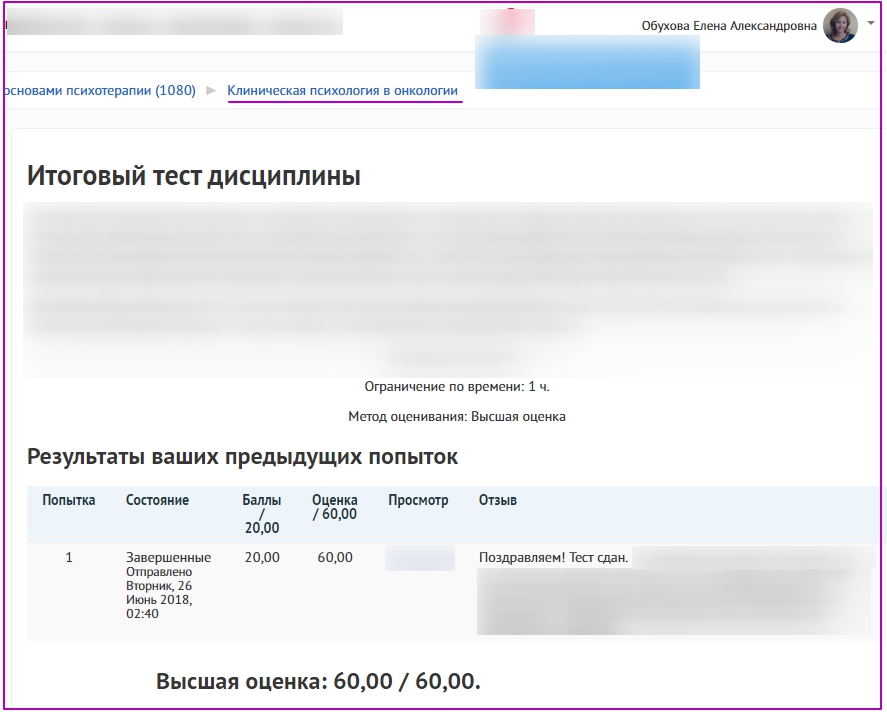
Task: Click the Поздравляем! Тест сдан. feedback
Action: click(x=553, y=558)
